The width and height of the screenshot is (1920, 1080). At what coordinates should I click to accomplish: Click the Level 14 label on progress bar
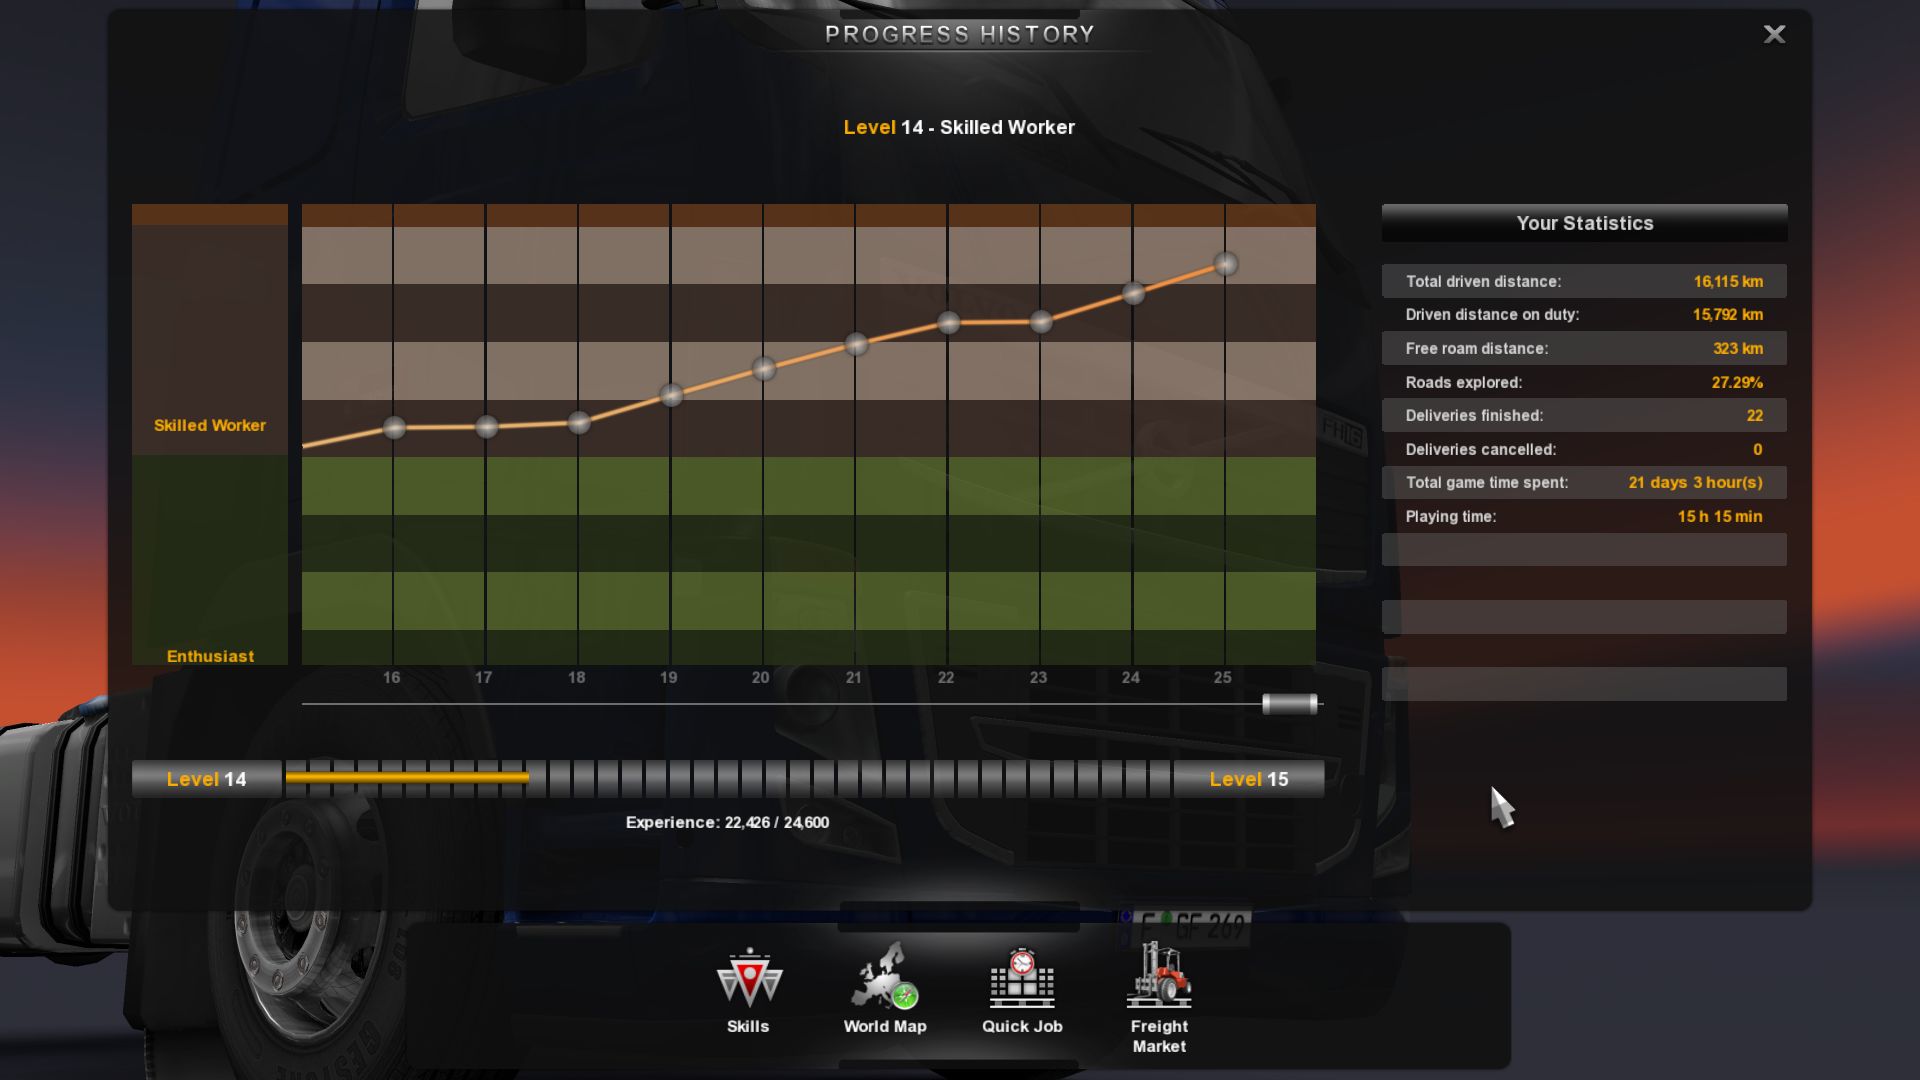click(x=204, y=779)
